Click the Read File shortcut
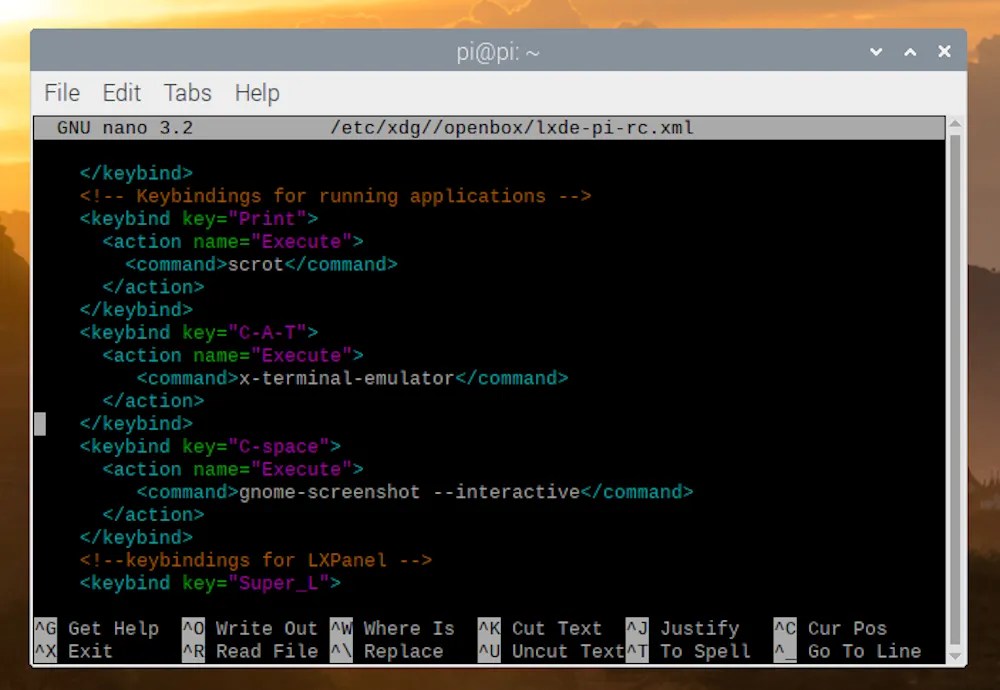The height and width of the screenshot is (690, 1000). point(266,651)
